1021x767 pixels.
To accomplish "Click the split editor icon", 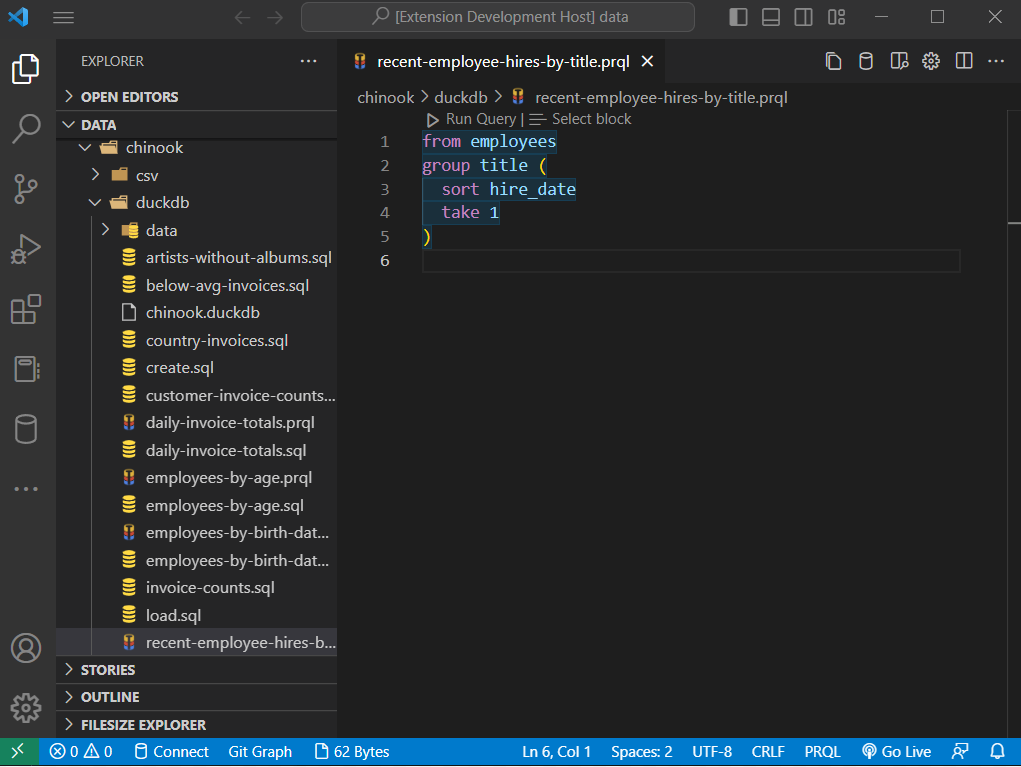I will point(964,61).
